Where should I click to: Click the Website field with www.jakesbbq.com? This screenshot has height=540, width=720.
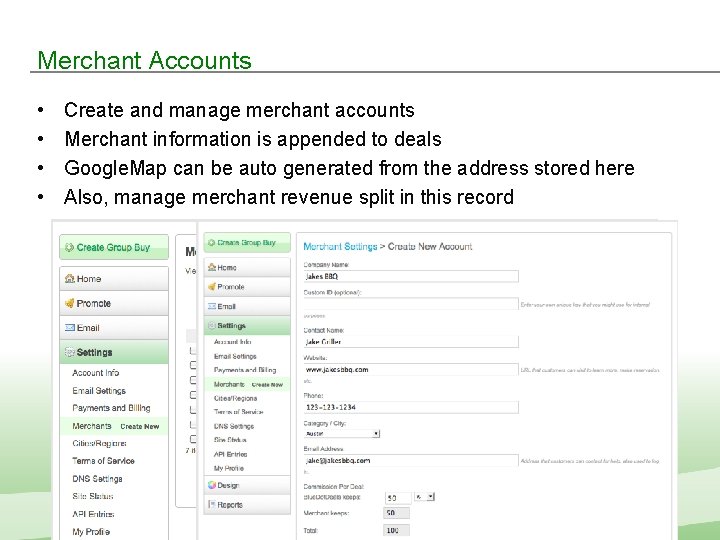(411, 369)
